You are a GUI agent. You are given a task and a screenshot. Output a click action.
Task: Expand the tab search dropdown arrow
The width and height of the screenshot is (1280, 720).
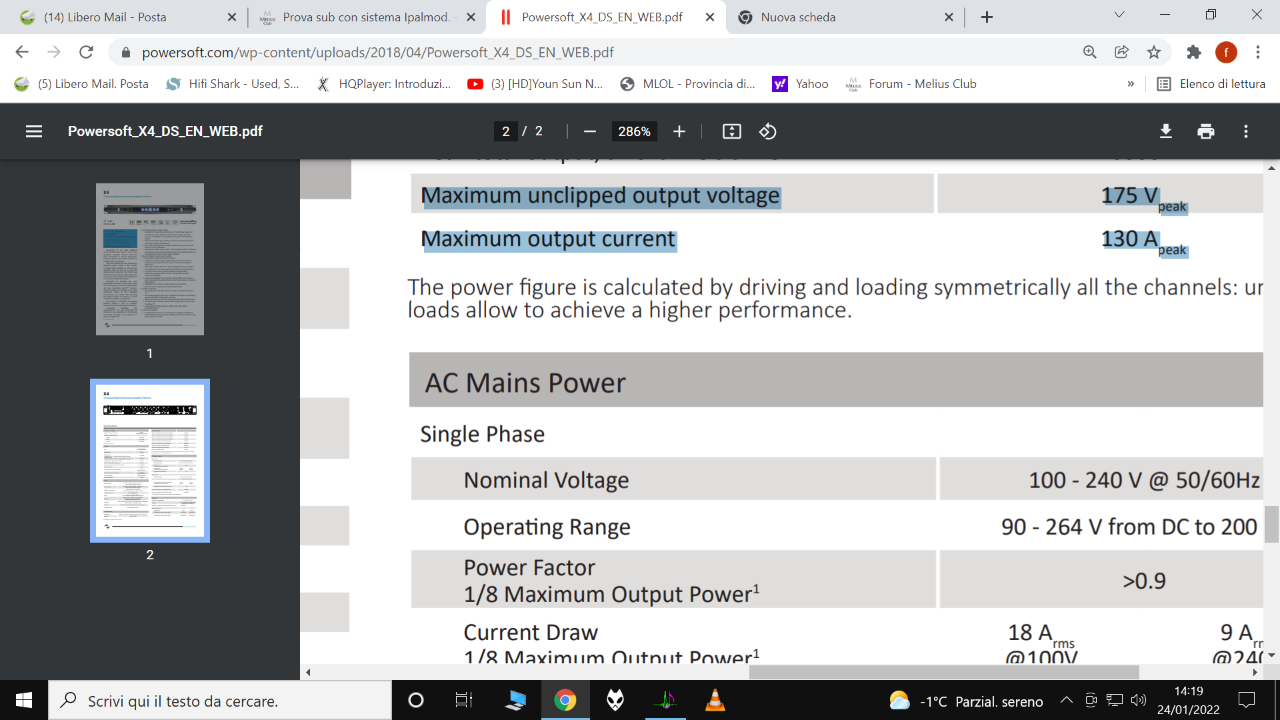(1119, 15)
